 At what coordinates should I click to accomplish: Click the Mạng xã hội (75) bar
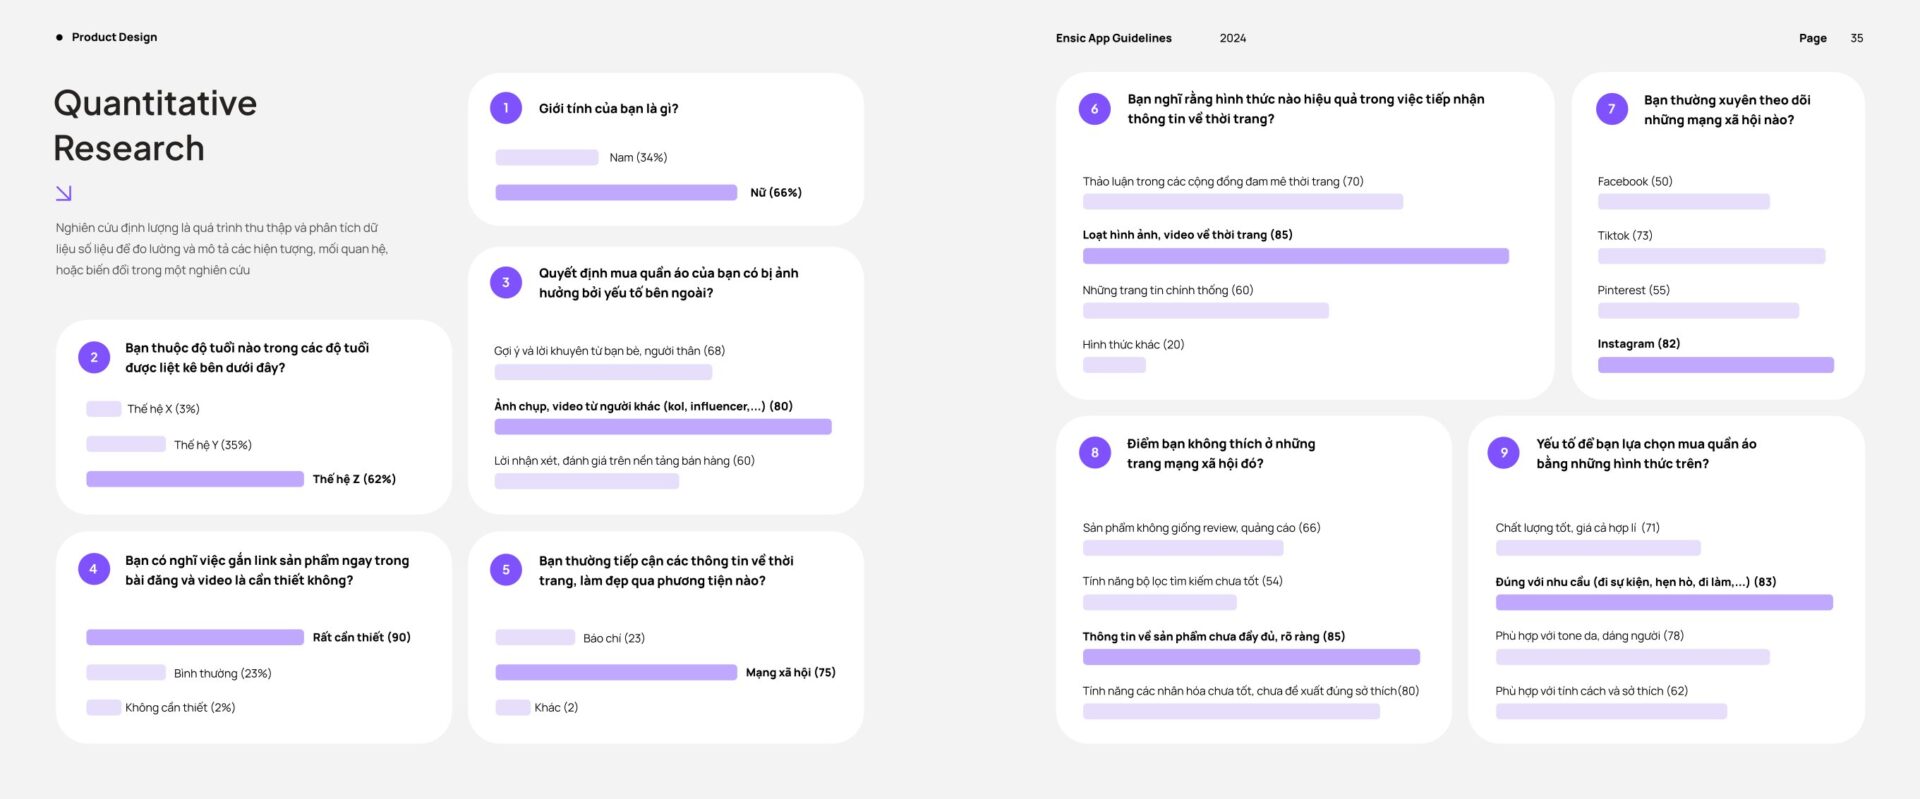616,672
